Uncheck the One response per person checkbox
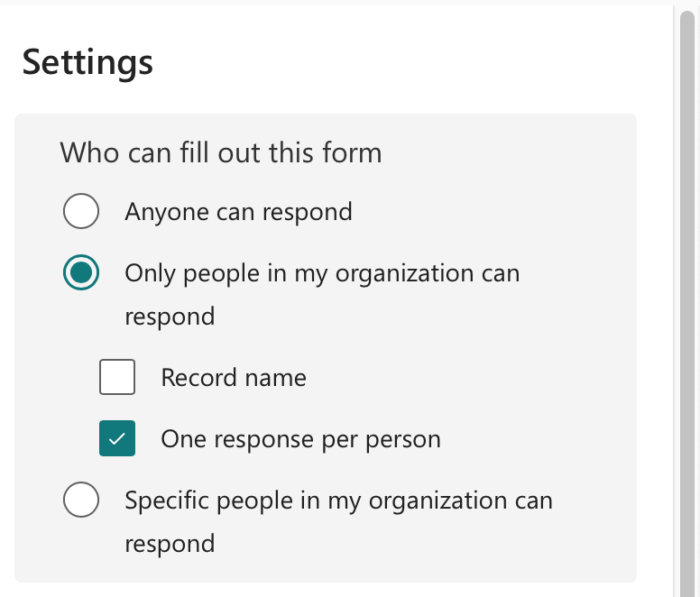This screenshot has height=597, width=700. [117, 439]
